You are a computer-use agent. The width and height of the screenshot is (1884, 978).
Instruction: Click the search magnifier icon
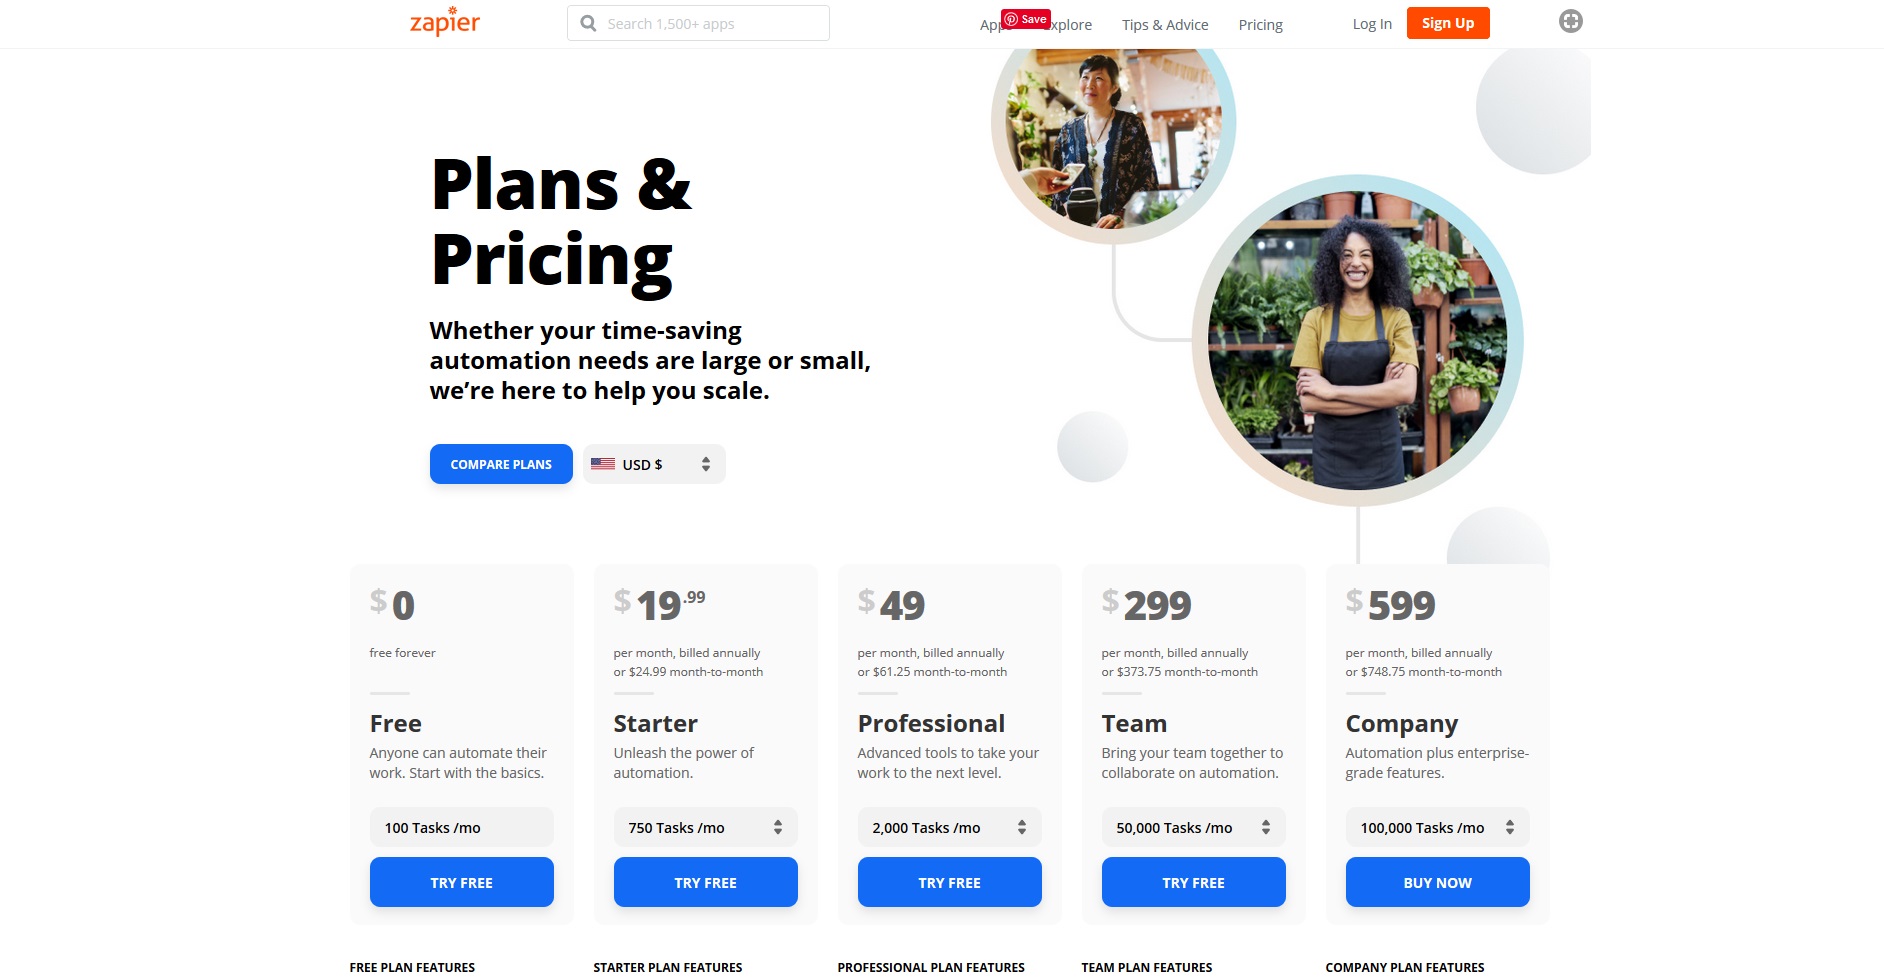[588, 23]
